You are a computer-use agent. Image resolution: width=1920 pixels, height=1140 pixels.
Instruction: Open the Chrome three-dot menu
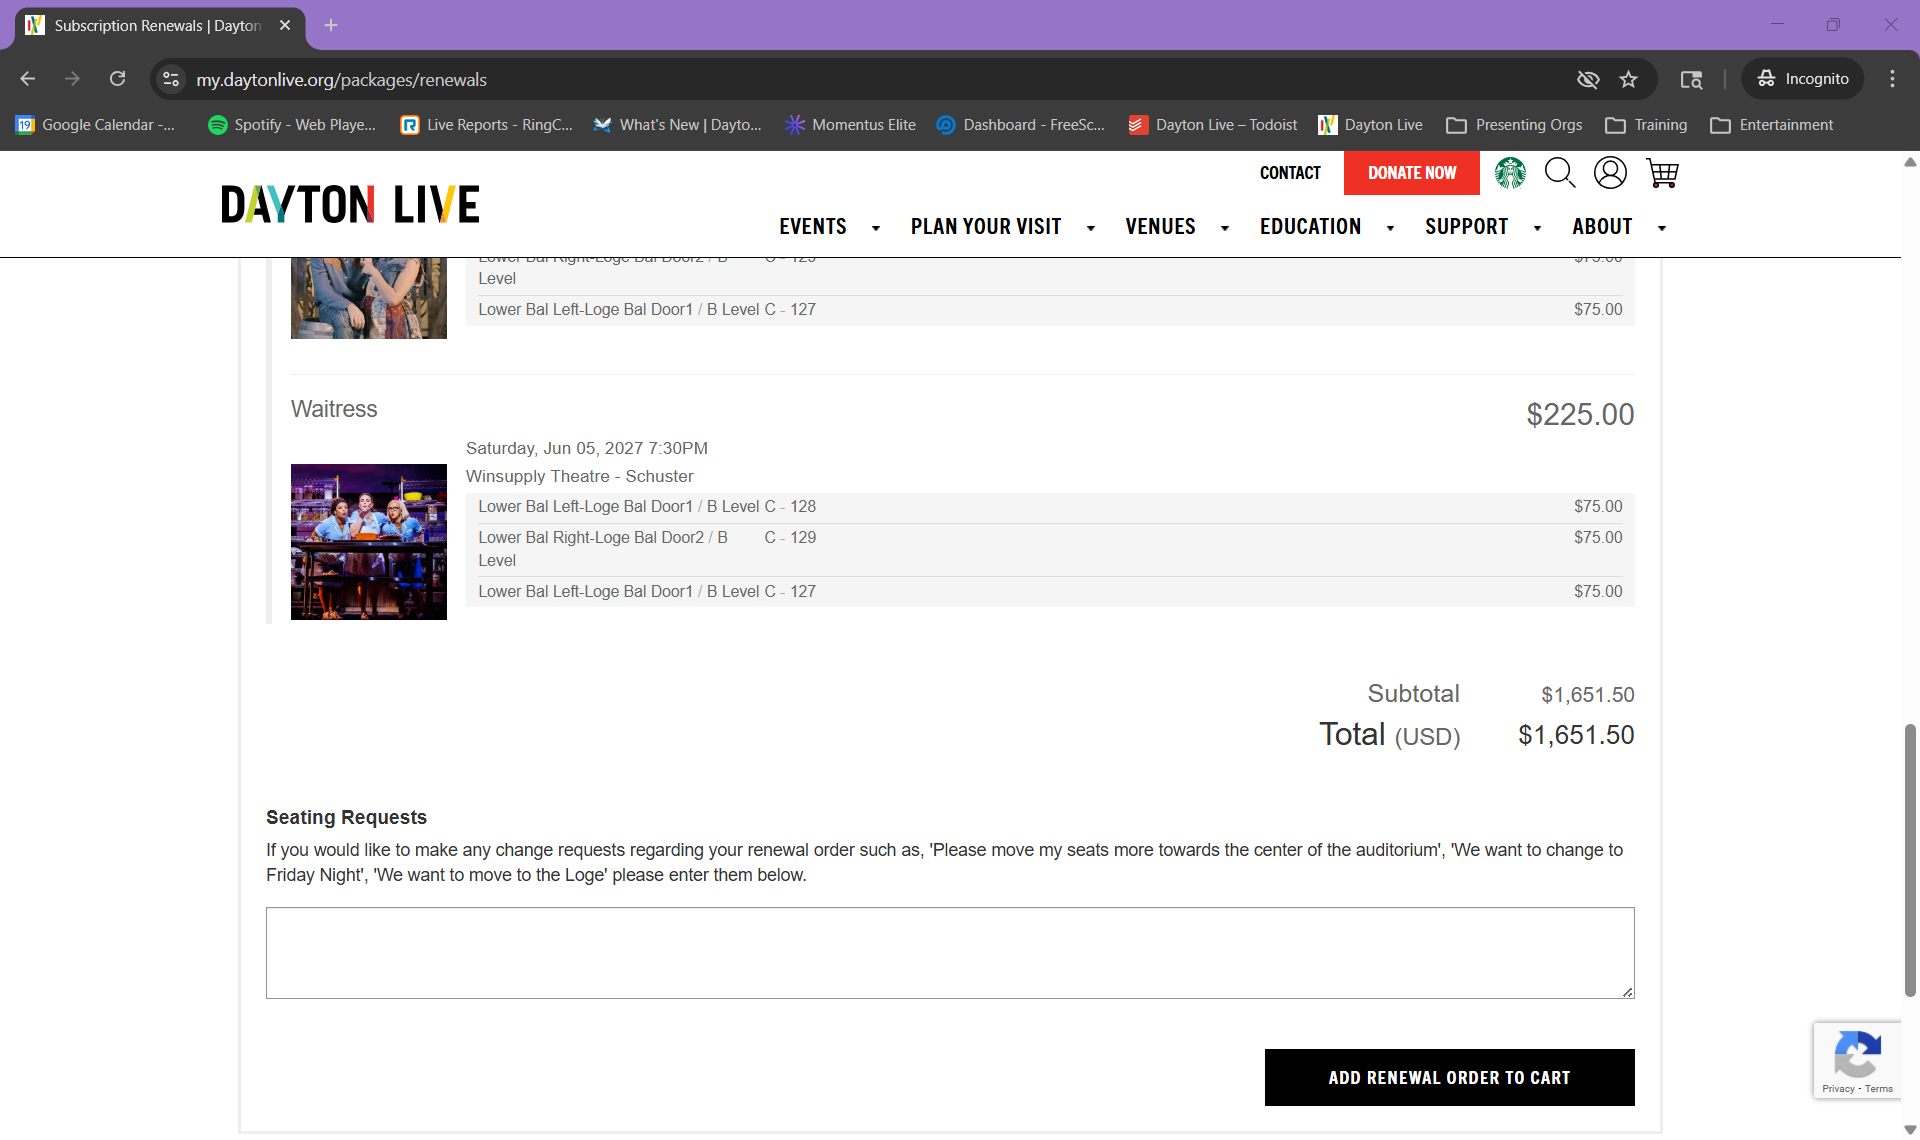pos(1892,79)
